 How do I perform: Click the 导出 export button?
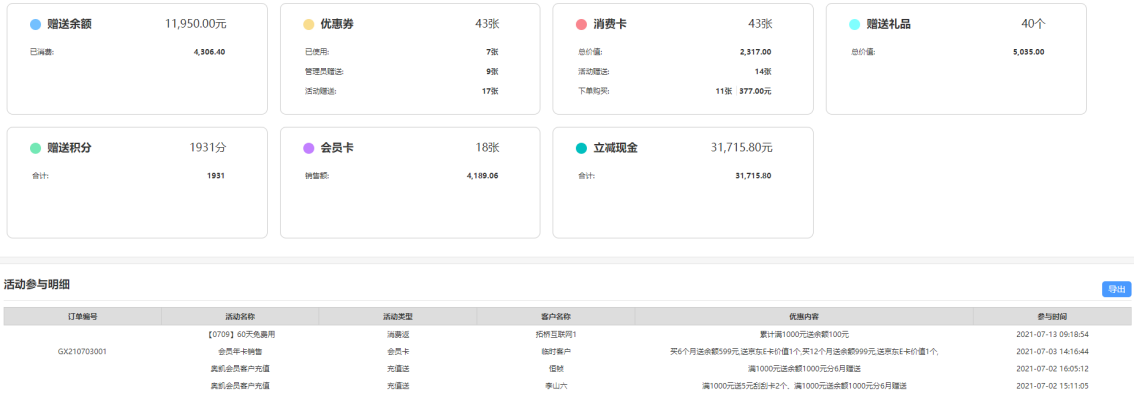(x=1117, y=289)
